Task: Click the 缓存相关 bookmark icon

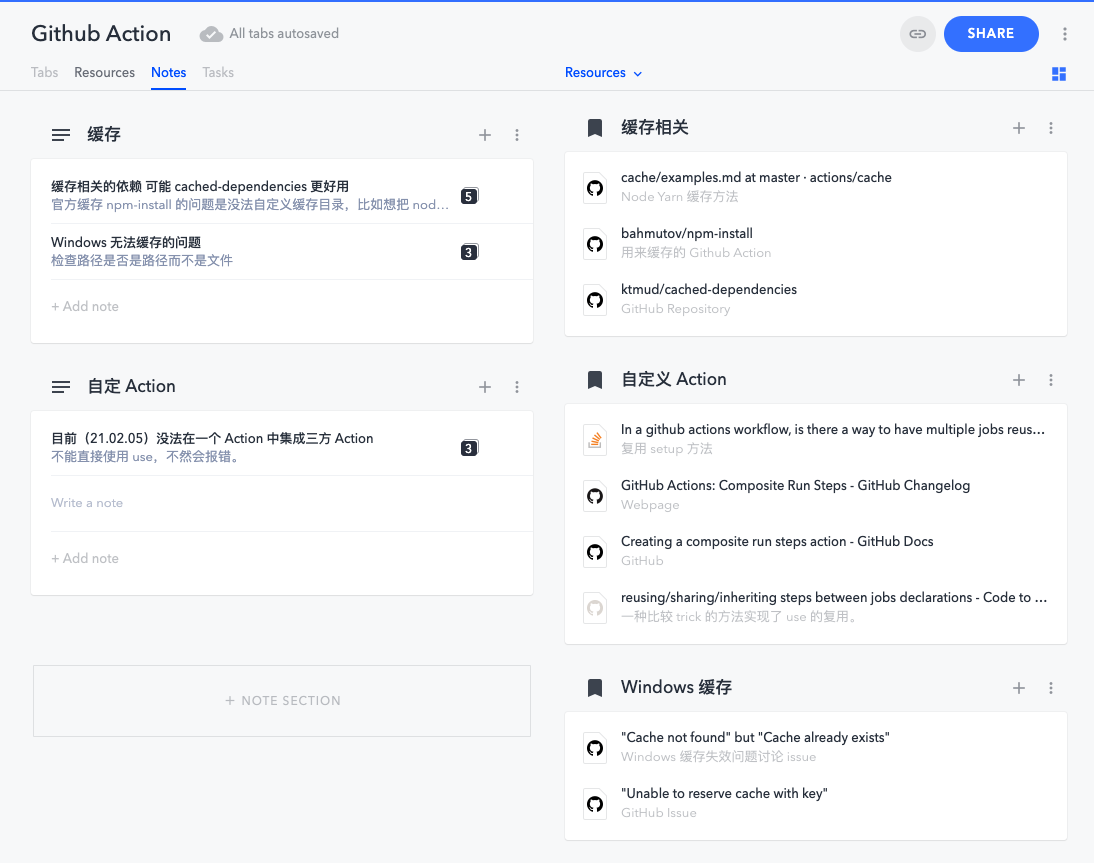Action: coord(594,128)
